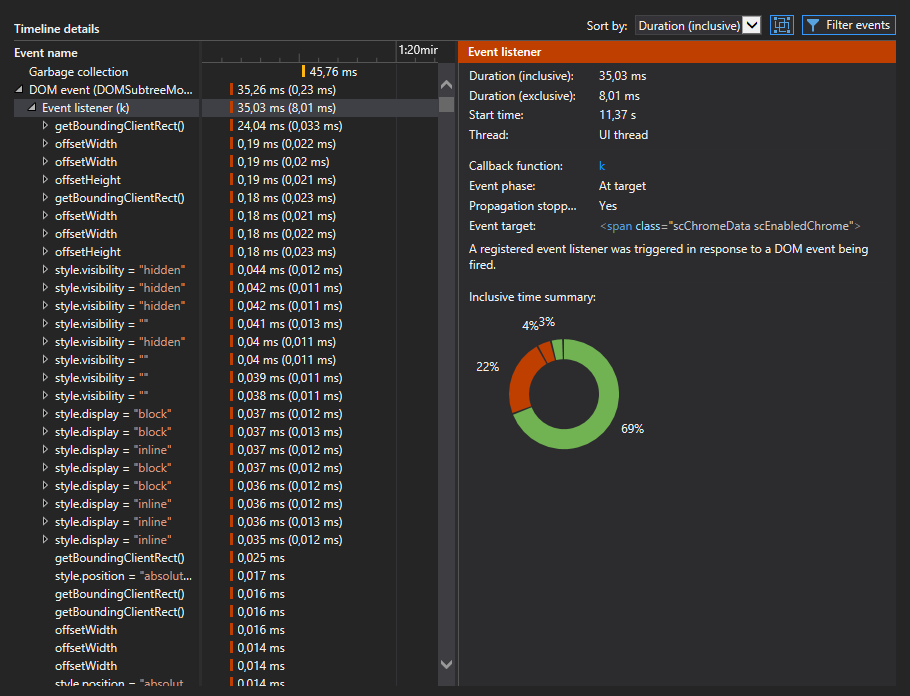910x696 pixels.
Task: Select the 0,017 ms style.position absolut... row
Action: (226, 576)
